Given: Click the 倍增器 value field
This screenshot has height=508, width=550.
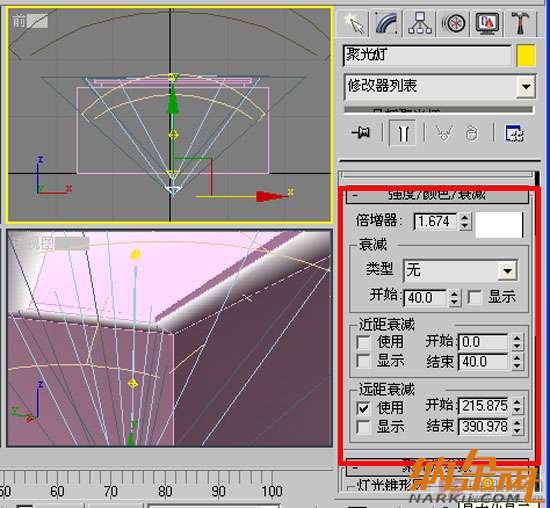Looking at the screenshot, I should click(435, 222).
